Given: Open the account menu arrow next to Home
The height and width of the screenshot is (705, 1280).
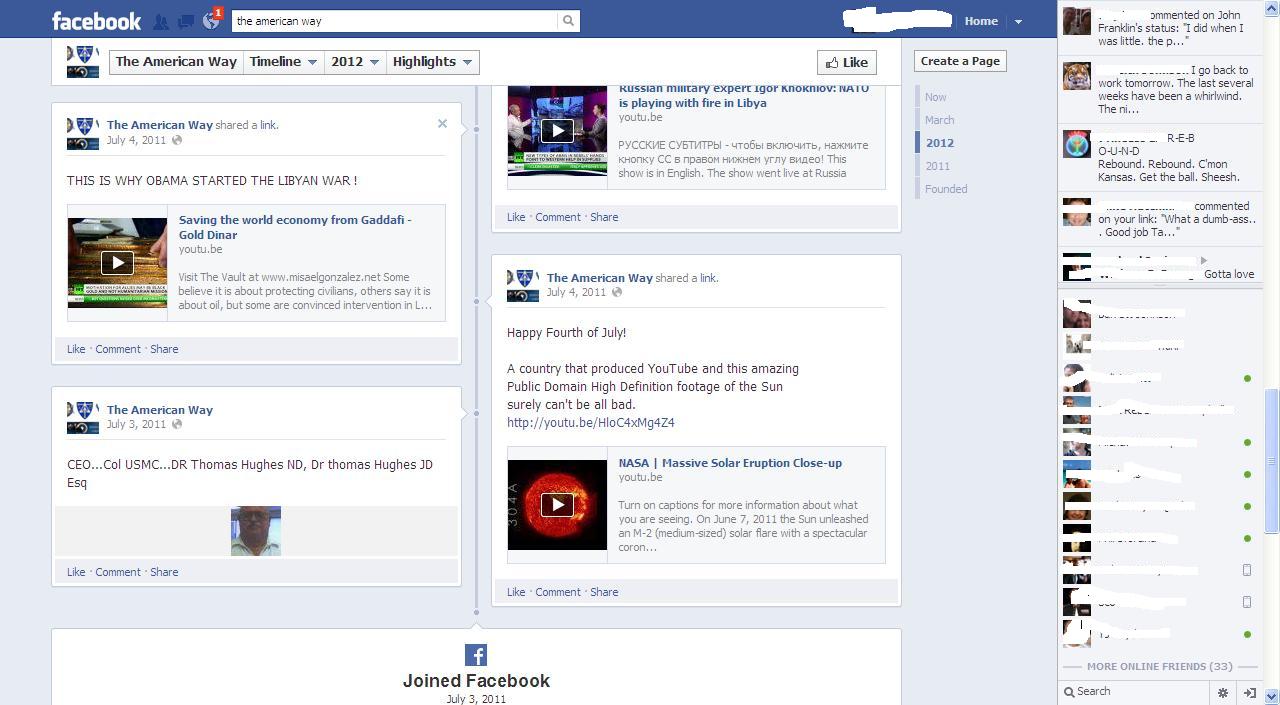Looking at the screenshot, I should pos(1018,21).
